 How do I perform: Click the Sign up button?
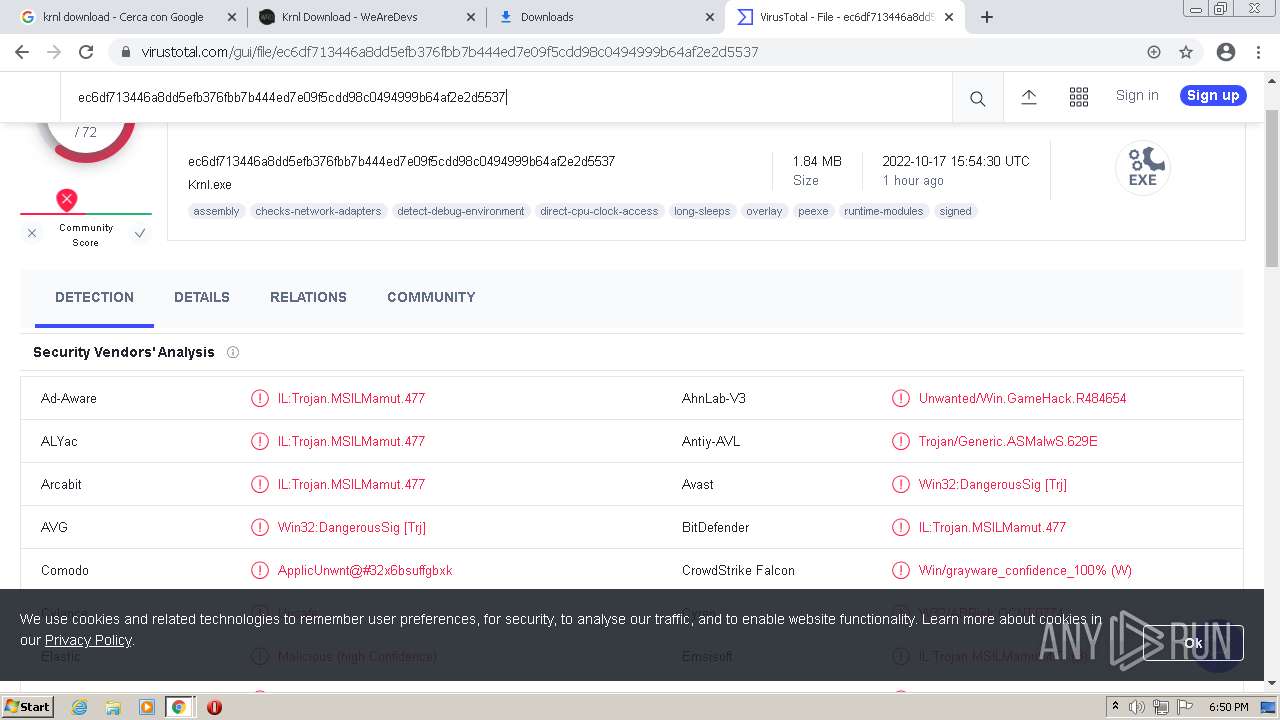[x=1213, y=95]
